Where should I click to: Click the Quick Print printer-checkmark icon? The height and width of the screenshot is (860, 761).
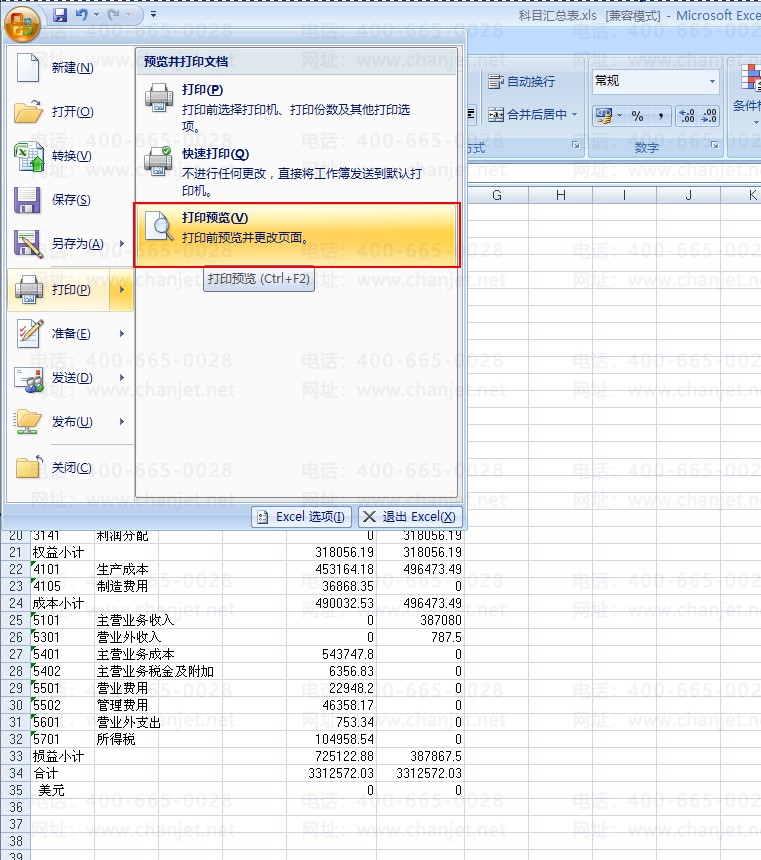pos(159,161)
